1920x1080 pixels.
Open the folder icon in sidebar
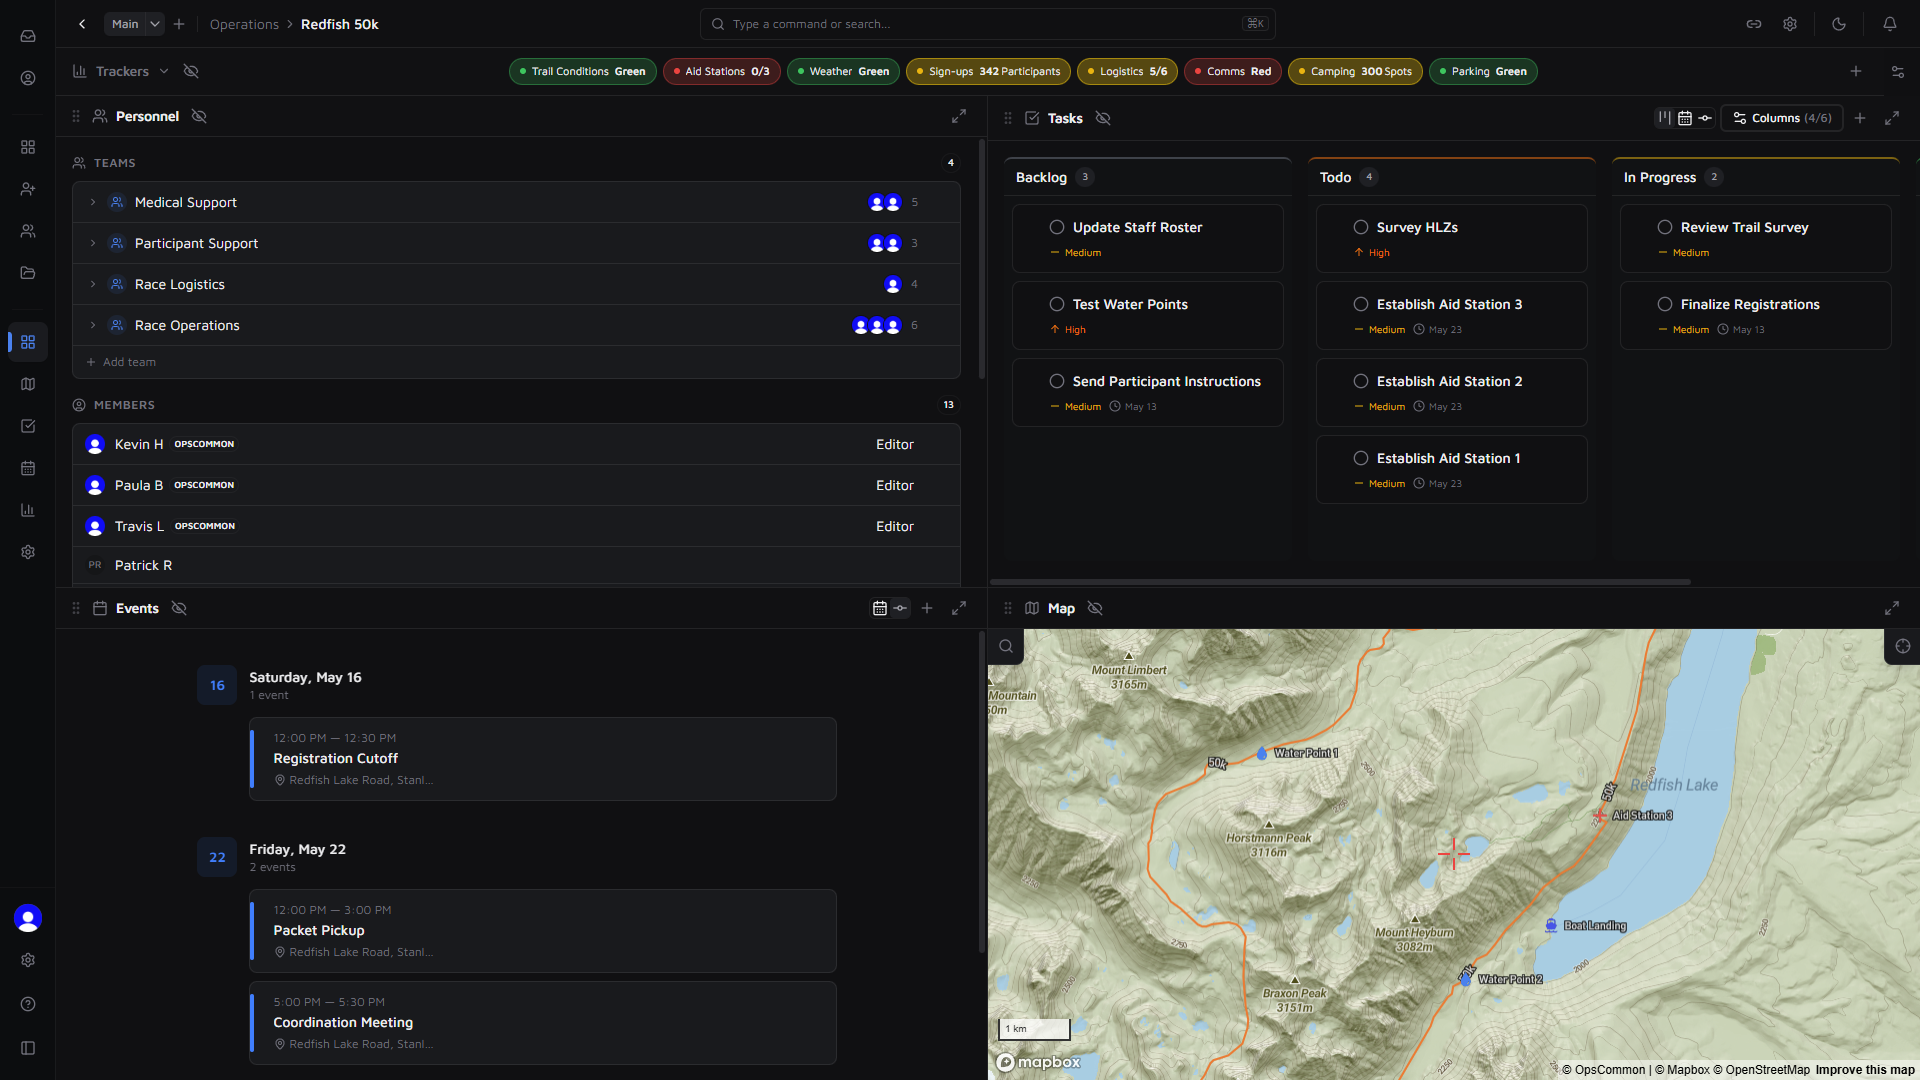coord(28,273)
